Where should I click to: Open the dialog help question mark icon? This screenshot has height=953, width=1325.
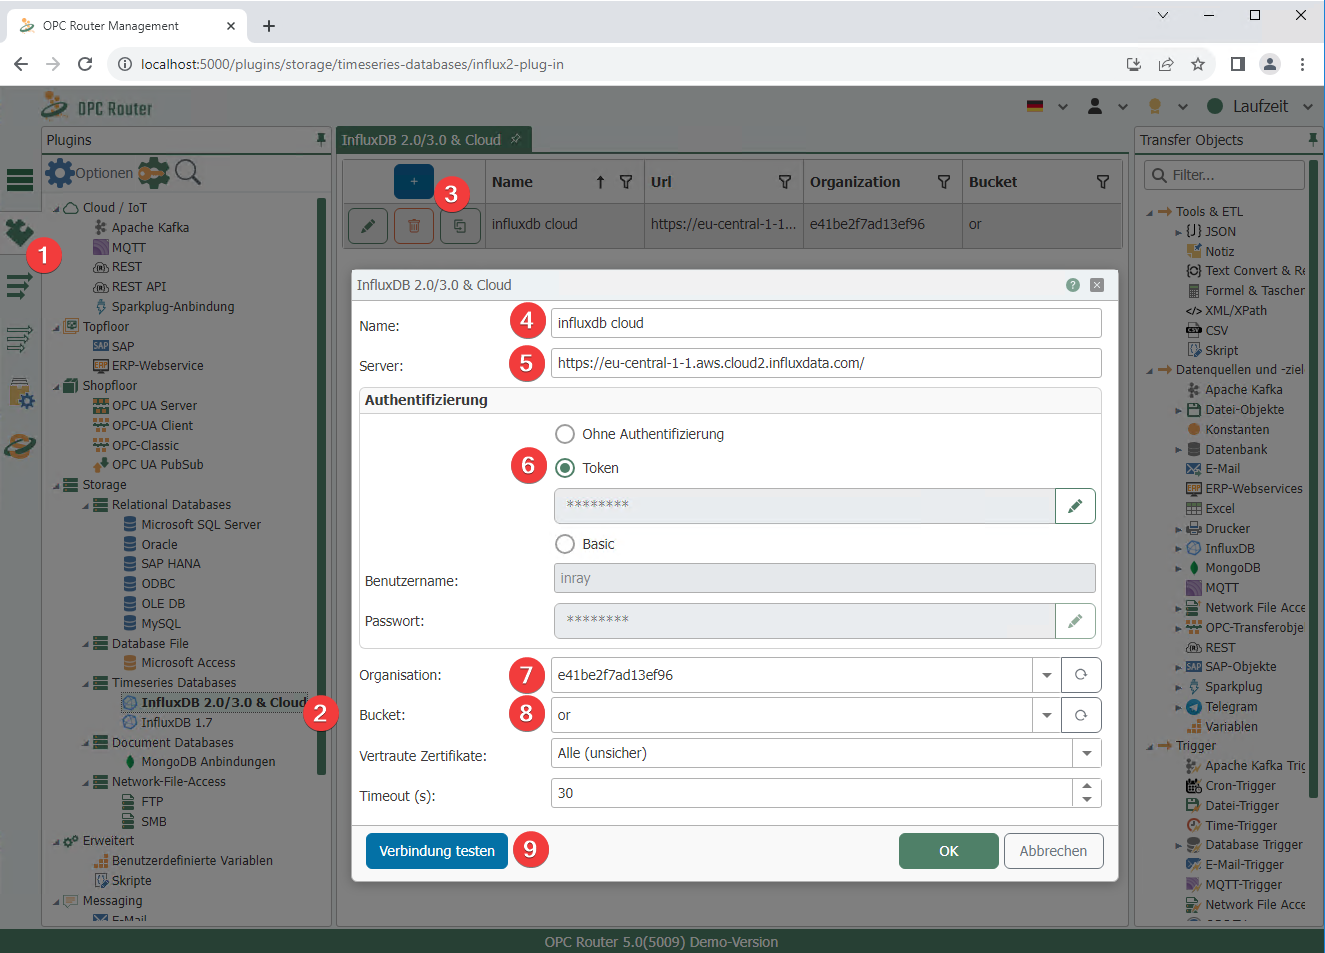[x=1073, y=285]
